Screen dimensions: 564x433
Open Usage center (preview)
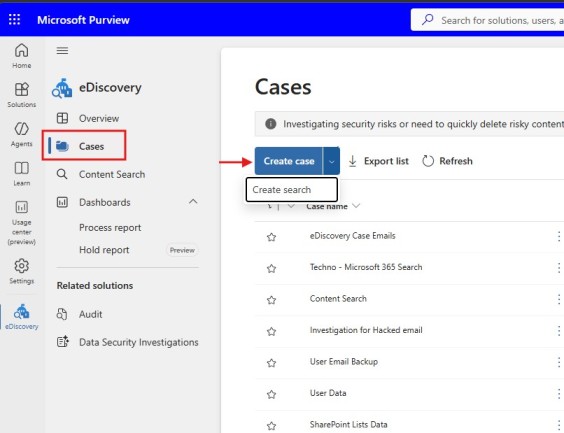coord(22,223)
